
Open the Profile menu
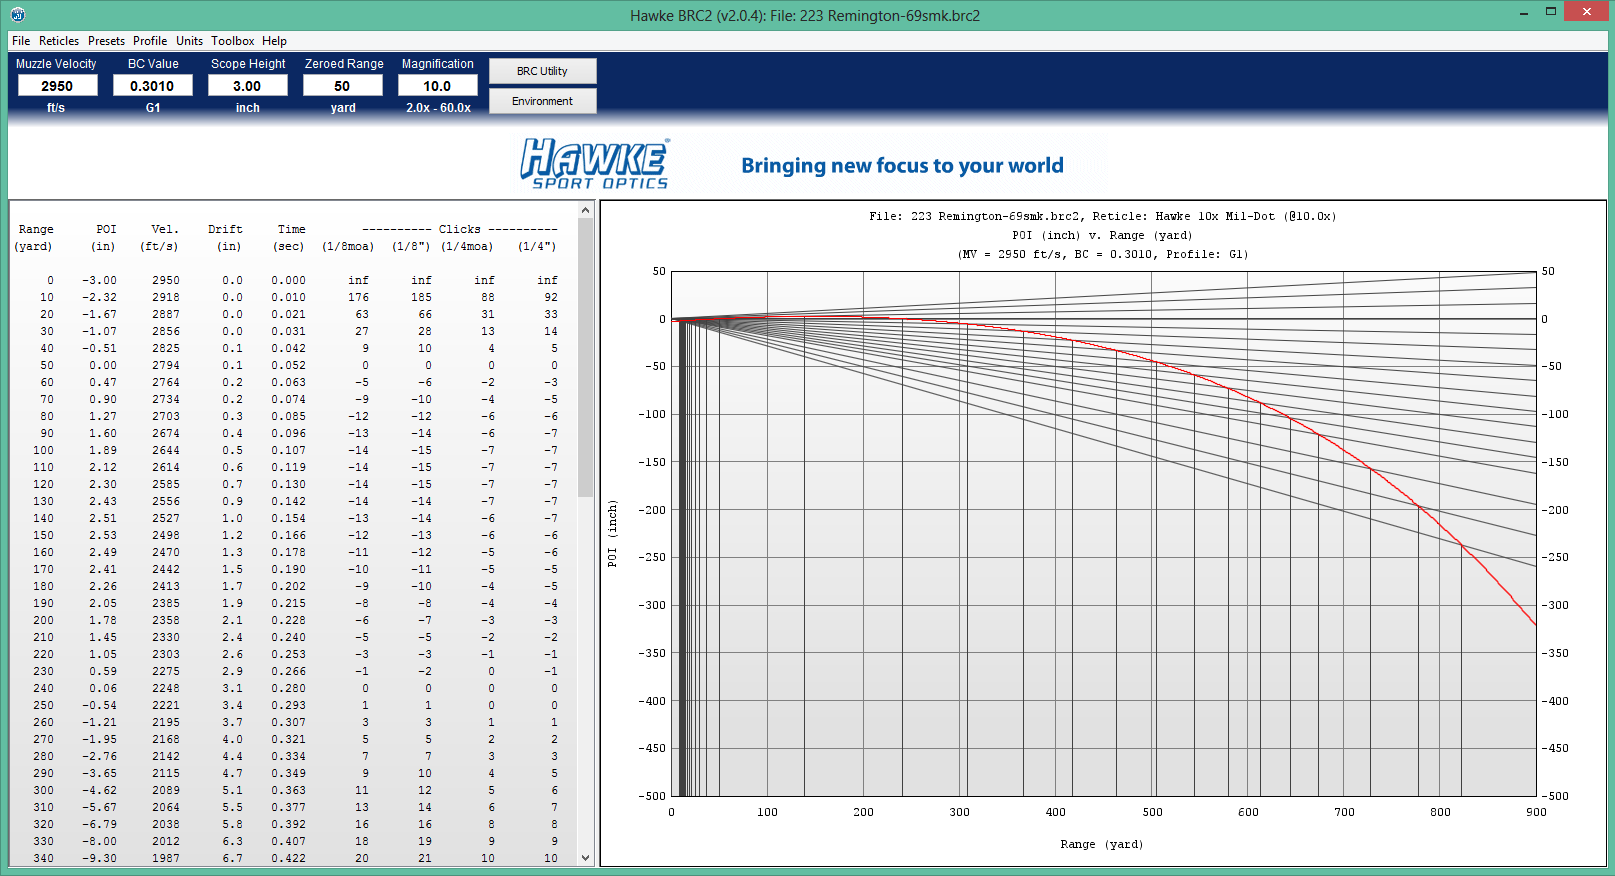click(150, 41)
